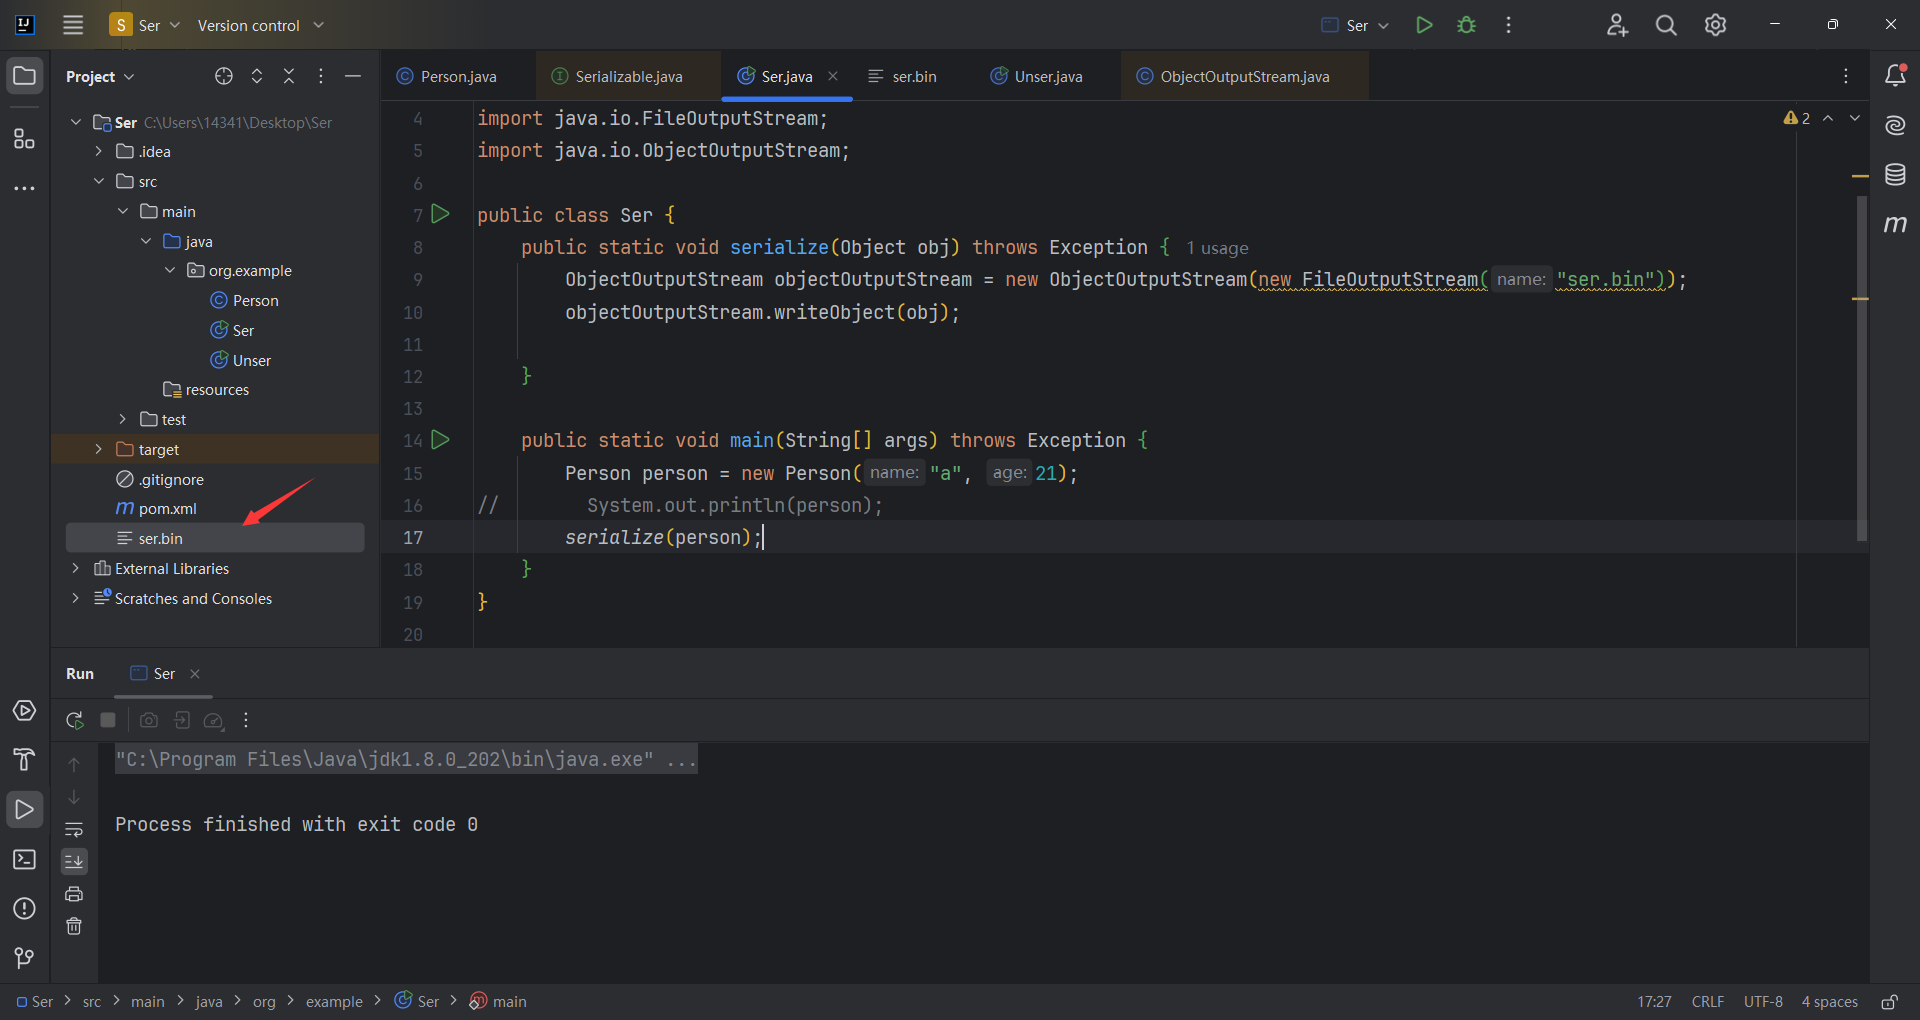1920x1020 pixels.
Task: Run the Ser configuration
Action: pos(1424,25)
